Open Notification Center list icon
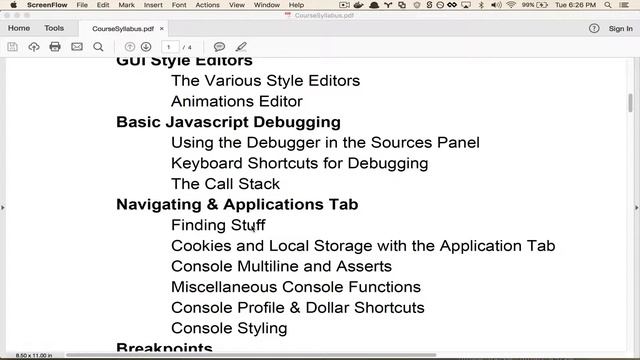The image size is (640, 360). [x=624, y=5]
